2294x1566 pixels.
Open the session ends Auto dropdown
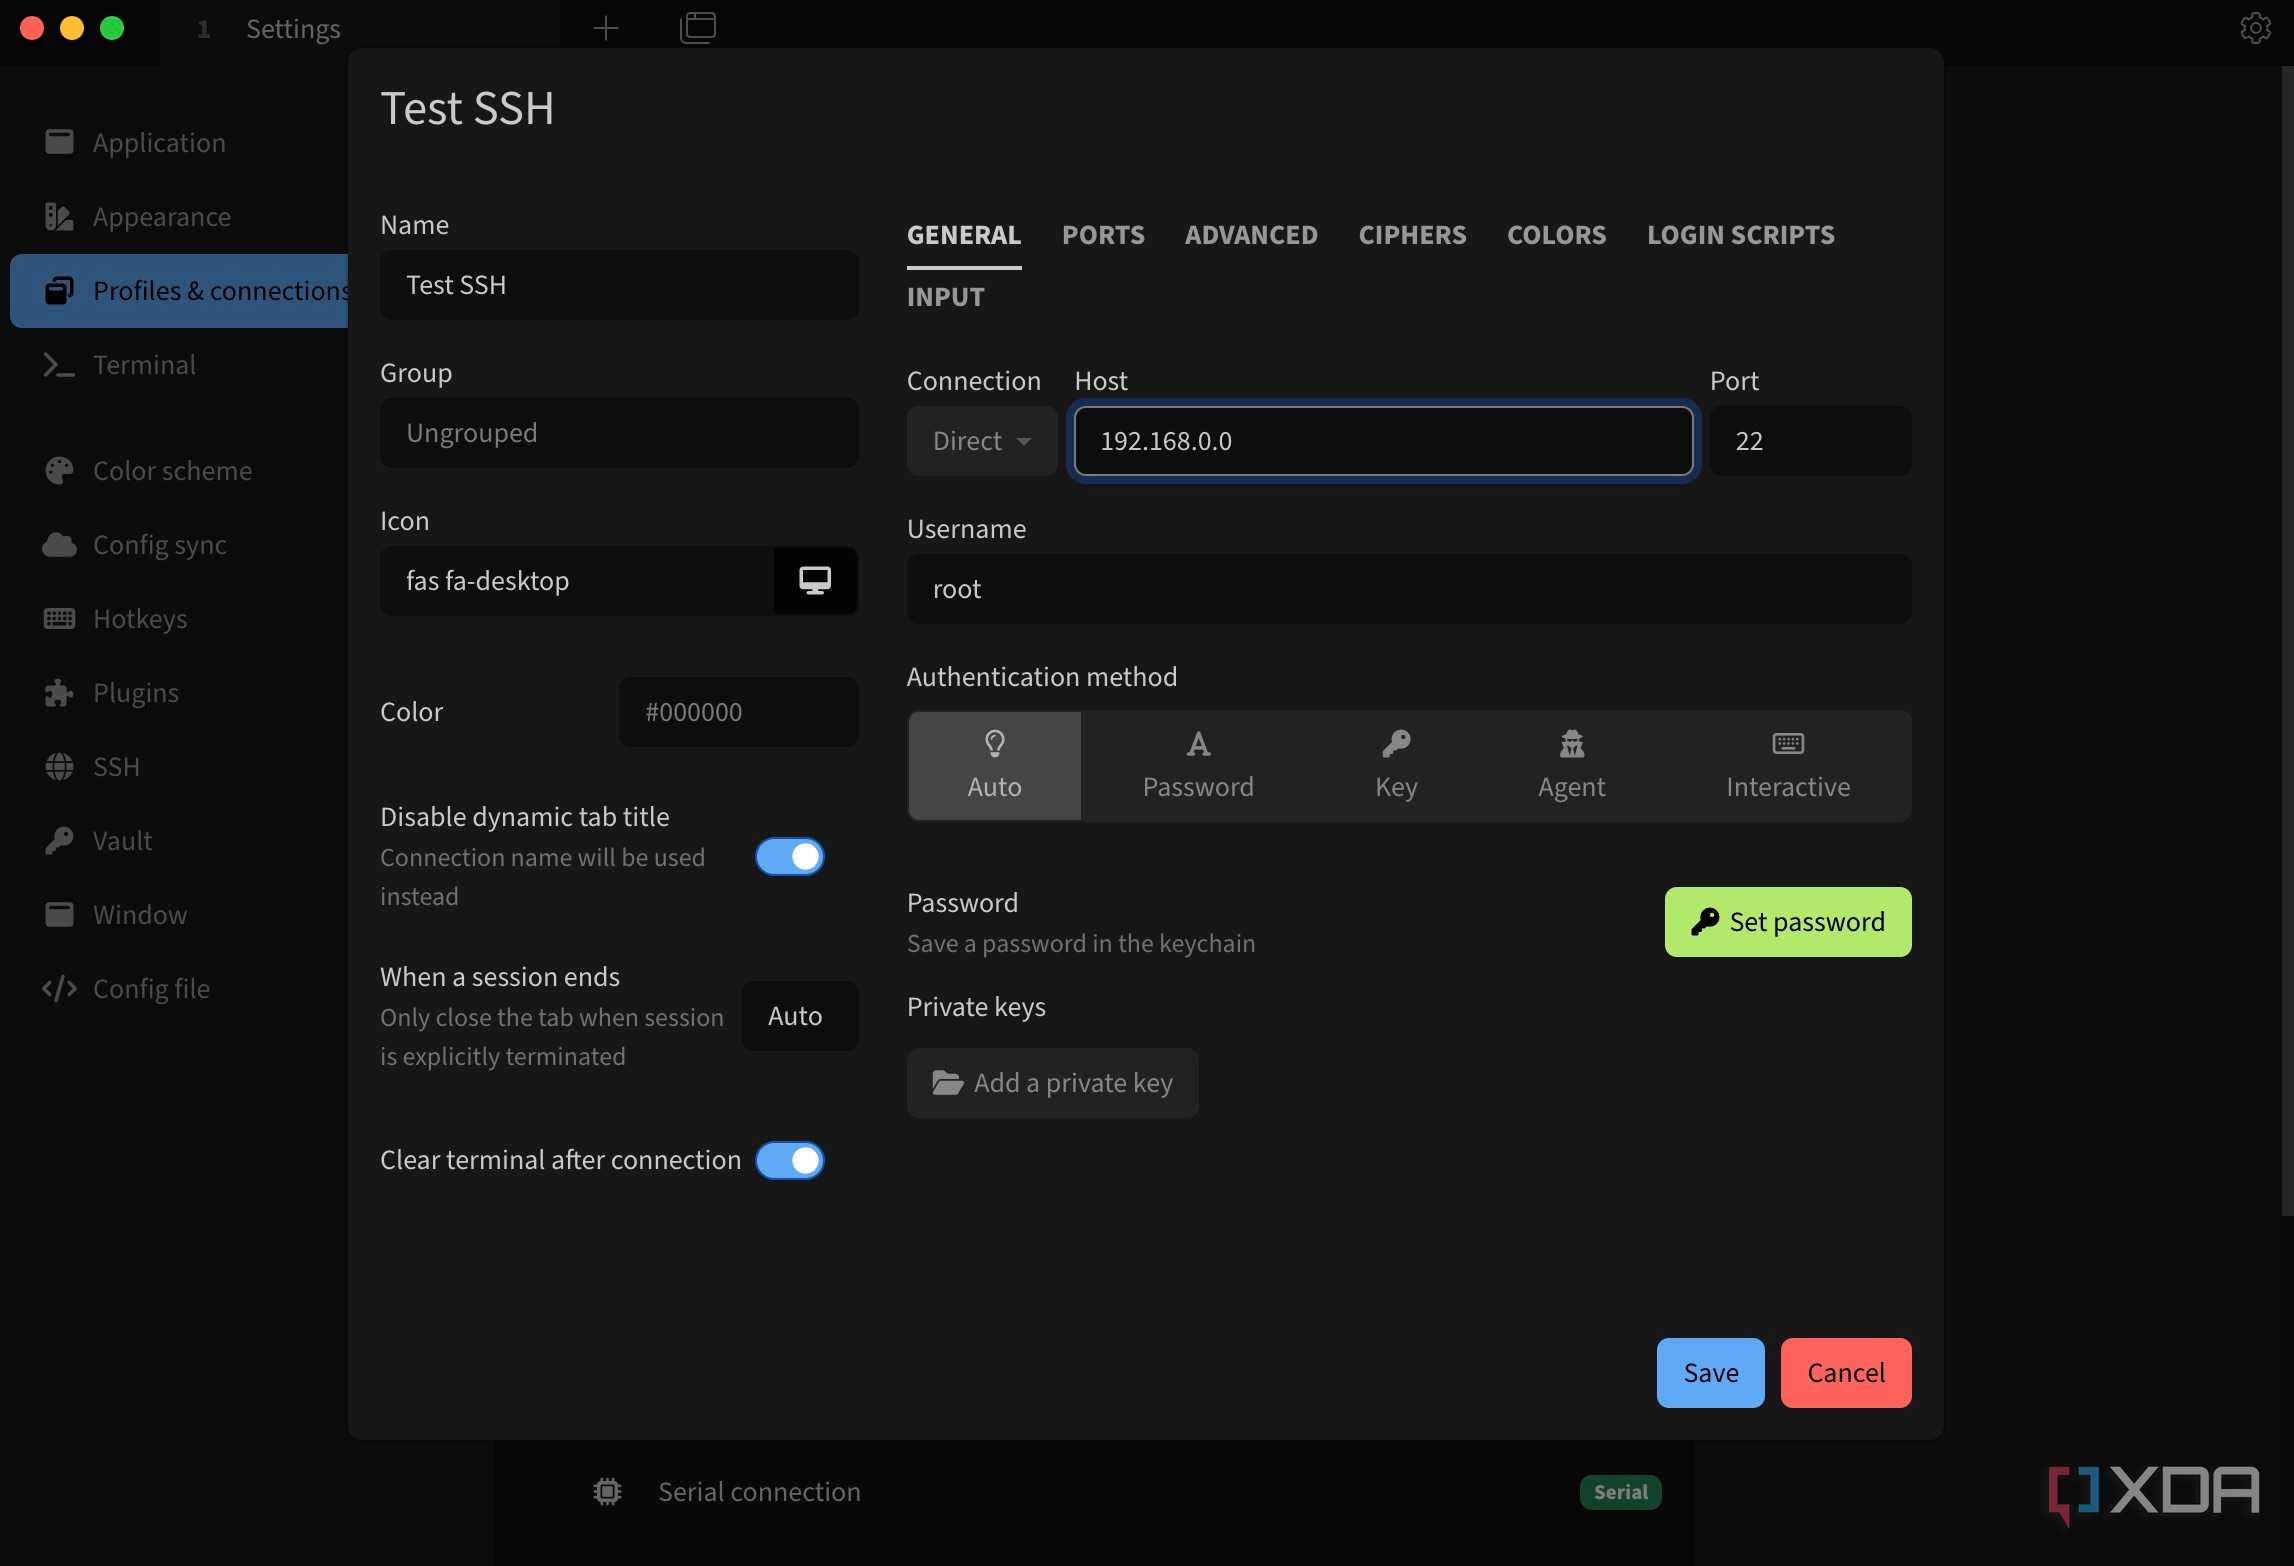pyautogui.click(x=800, y=1016)
